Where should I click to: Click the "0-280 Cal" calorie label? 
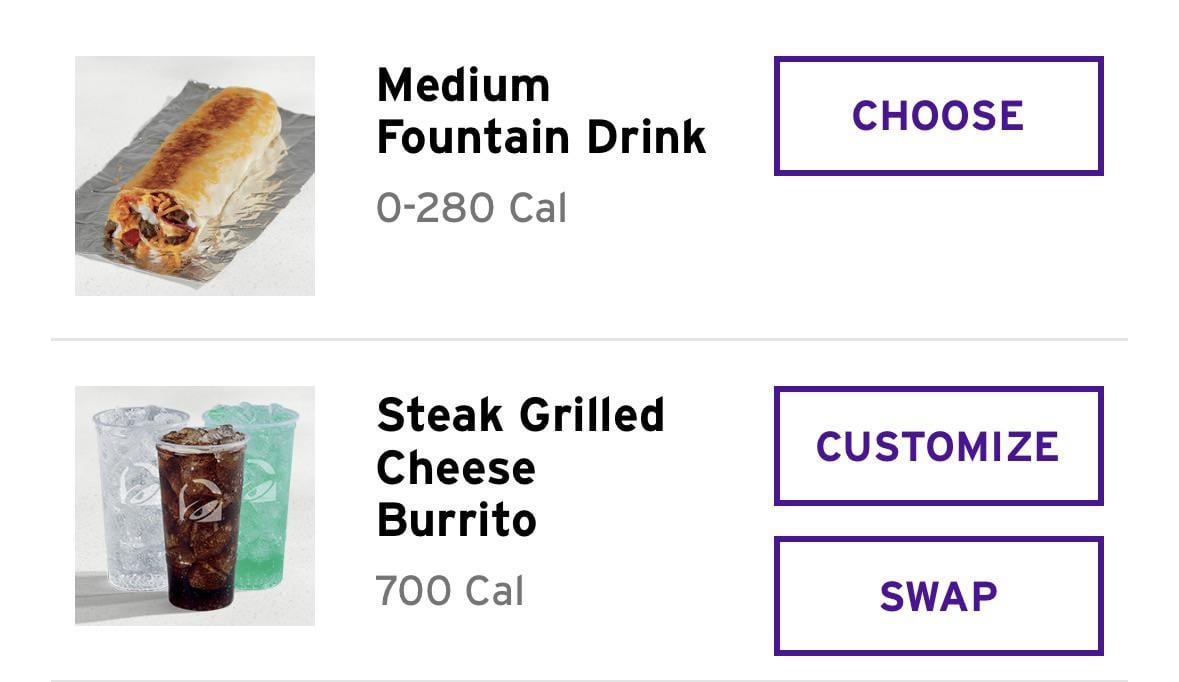click(471, 208)
